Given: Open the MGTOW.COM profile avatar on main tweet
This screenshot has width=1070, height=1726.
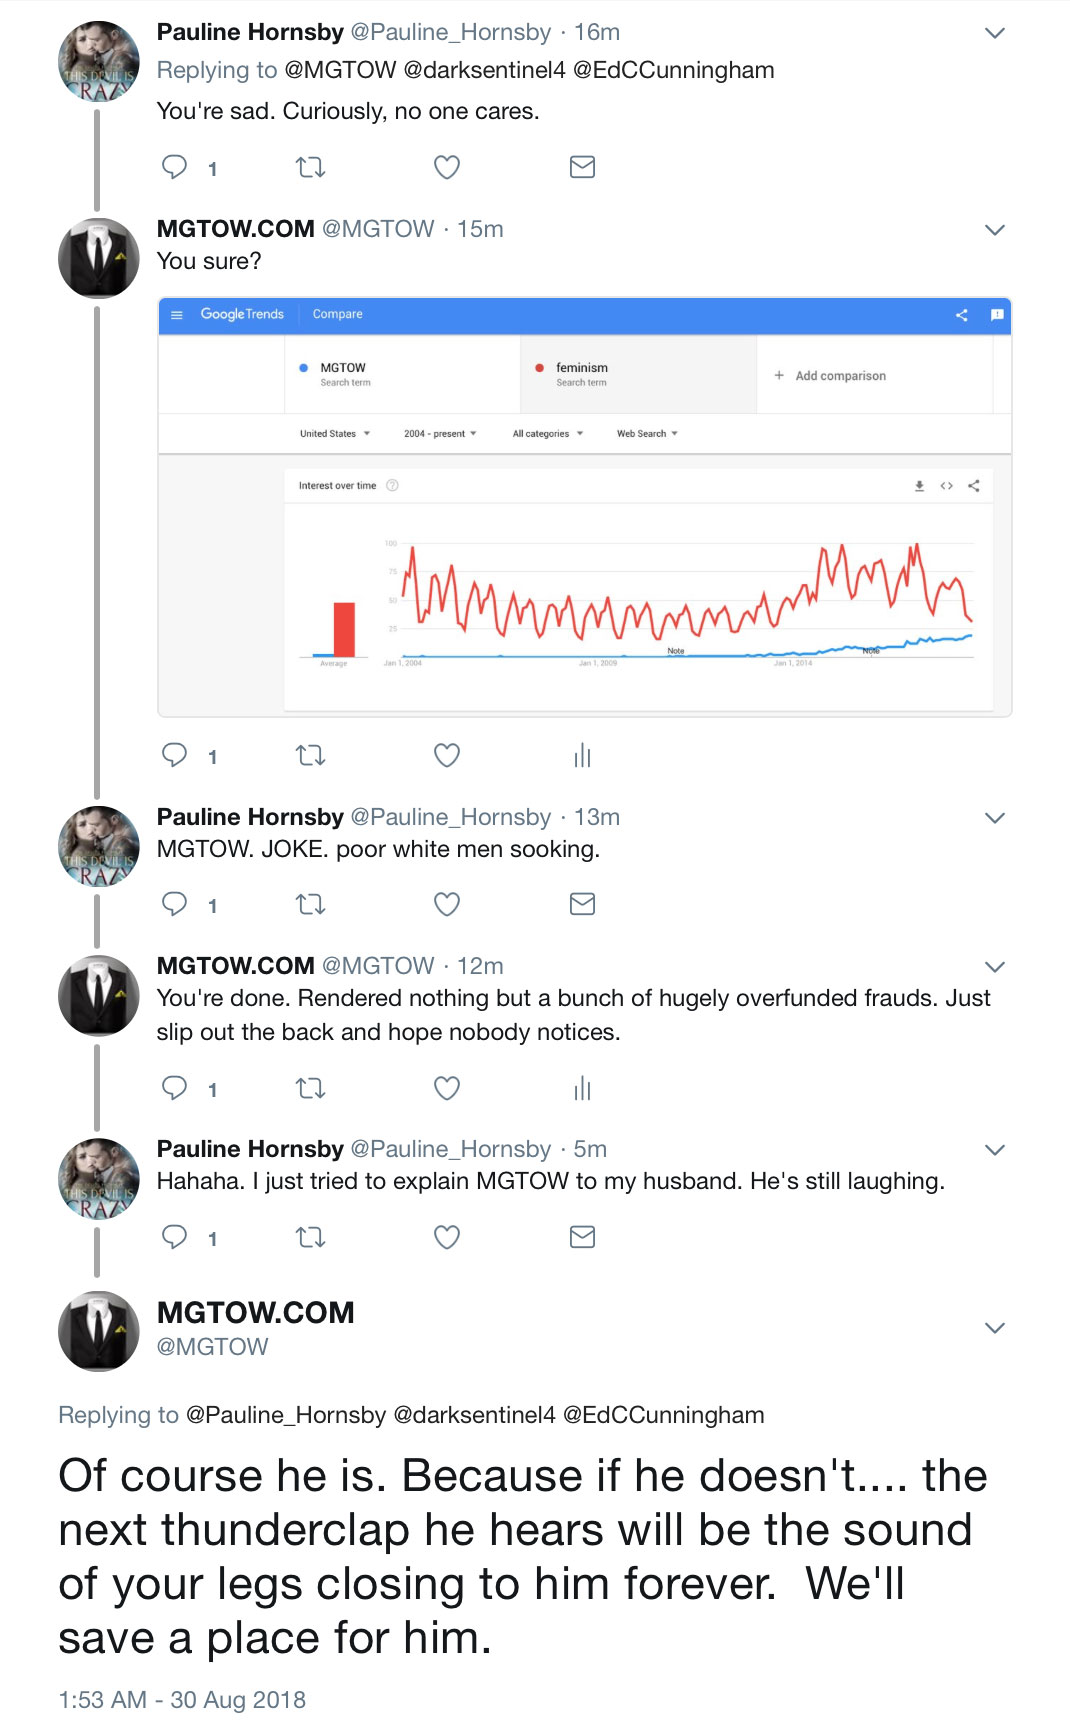Looking at the screenshot, I should (98, 1330).
